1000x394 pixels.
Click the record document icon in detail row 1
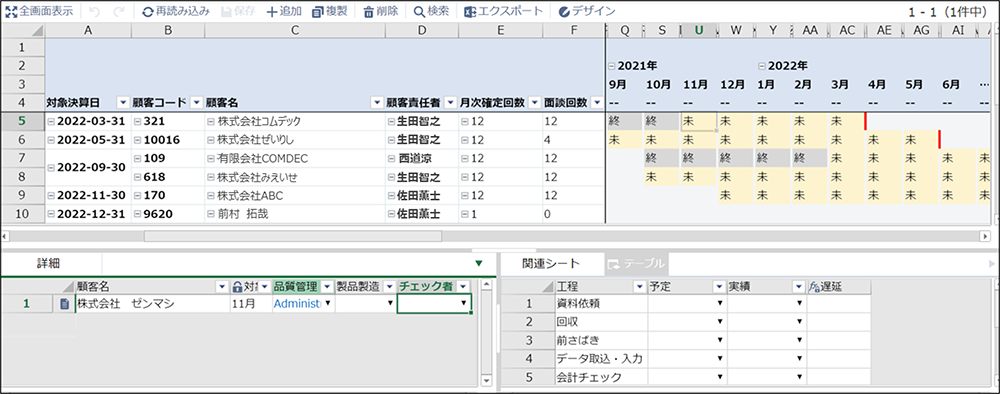click(64, 304)
